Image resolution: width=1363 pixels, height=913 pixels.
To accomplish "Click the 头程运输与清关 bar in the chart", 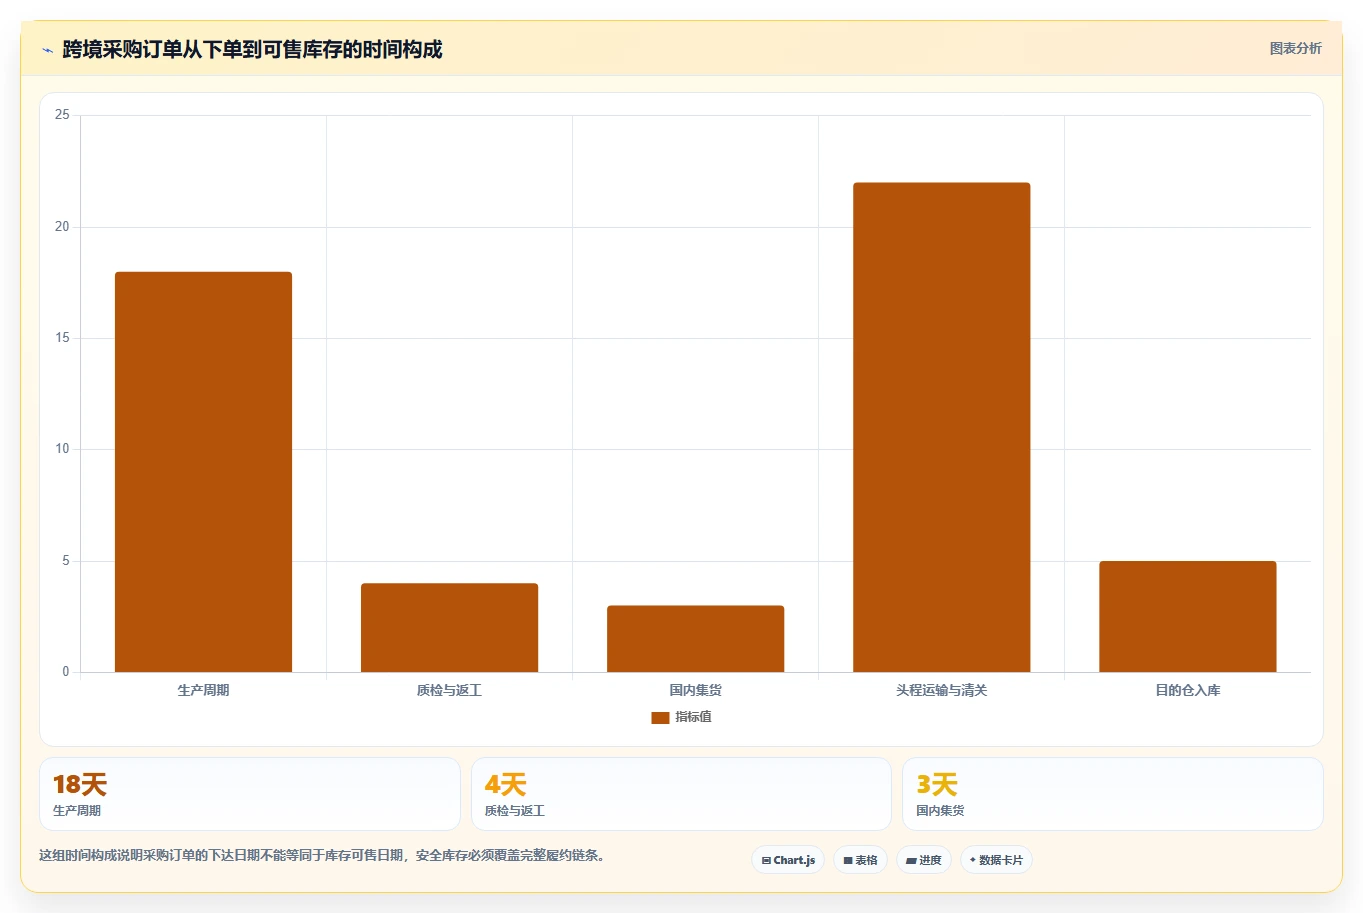I will pyautogui.click(x=942, y=427).
